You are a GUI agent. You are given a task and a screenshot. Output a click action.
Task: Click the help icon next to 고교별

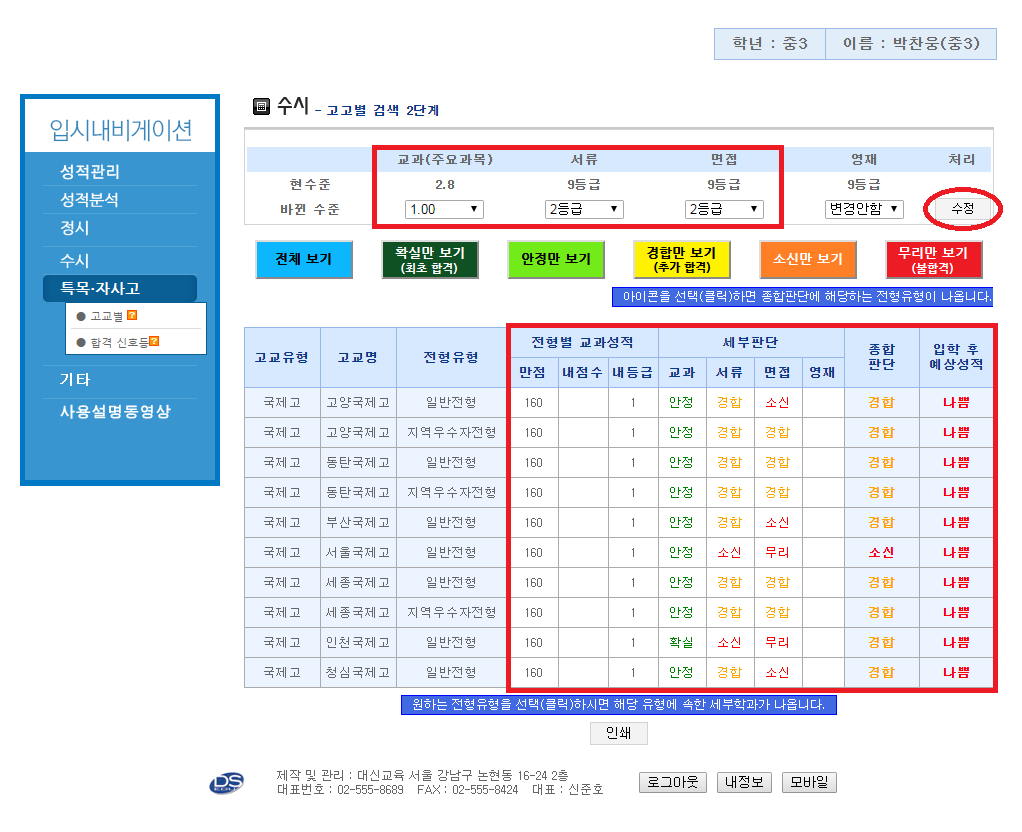coord(132,316)
